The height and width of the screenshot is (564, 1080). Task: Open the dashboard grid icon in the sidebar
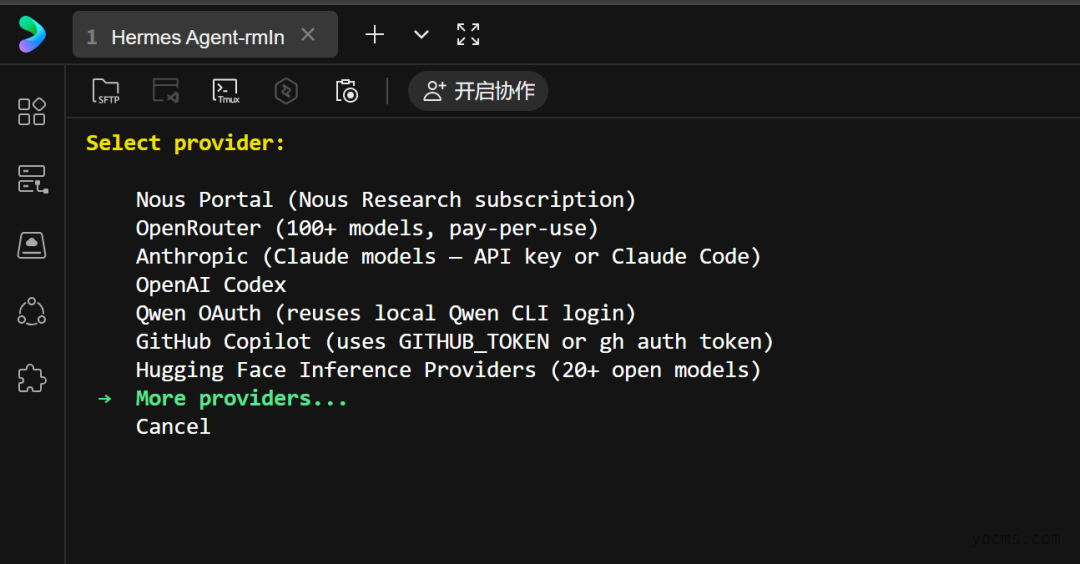[32, 111]
